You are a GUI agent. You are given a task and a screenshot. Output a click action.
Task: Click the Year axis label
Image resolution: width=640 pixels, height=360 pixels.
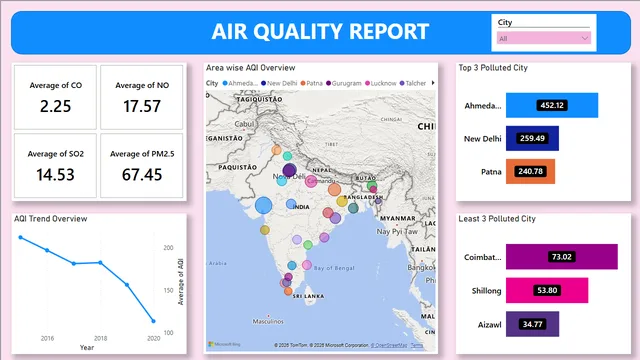click(x=87, y=347)
